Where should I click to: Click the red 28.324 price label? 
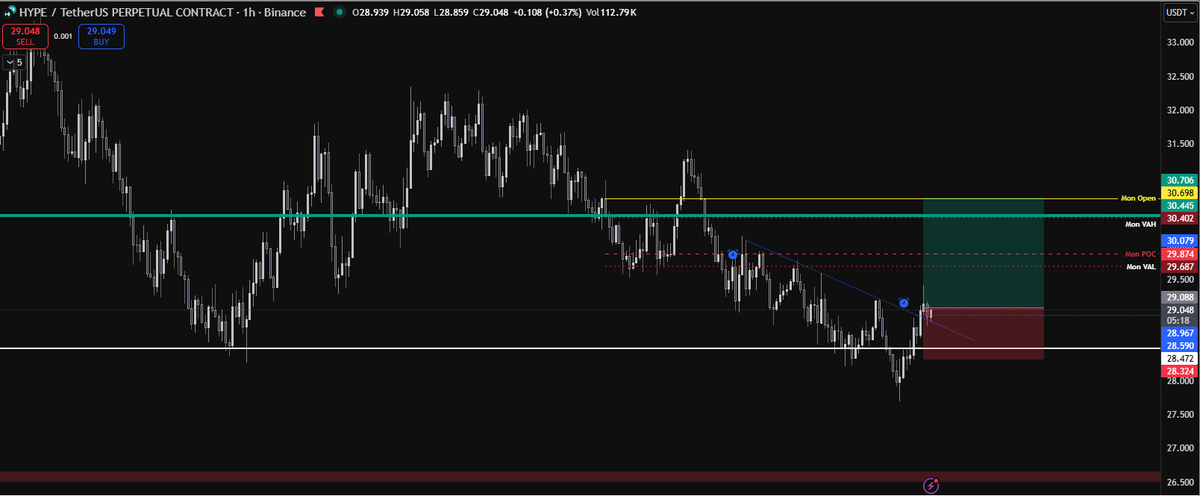click(1178, 371)
